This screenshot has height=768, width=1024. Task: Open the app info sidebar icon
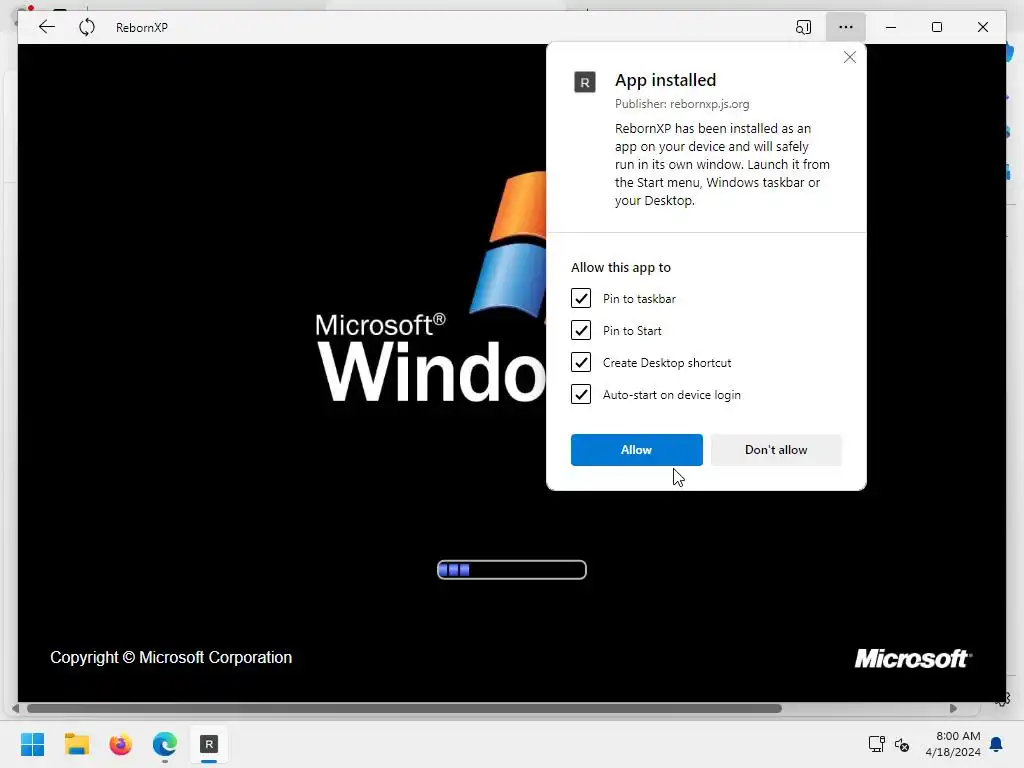[x=803, y=27]
